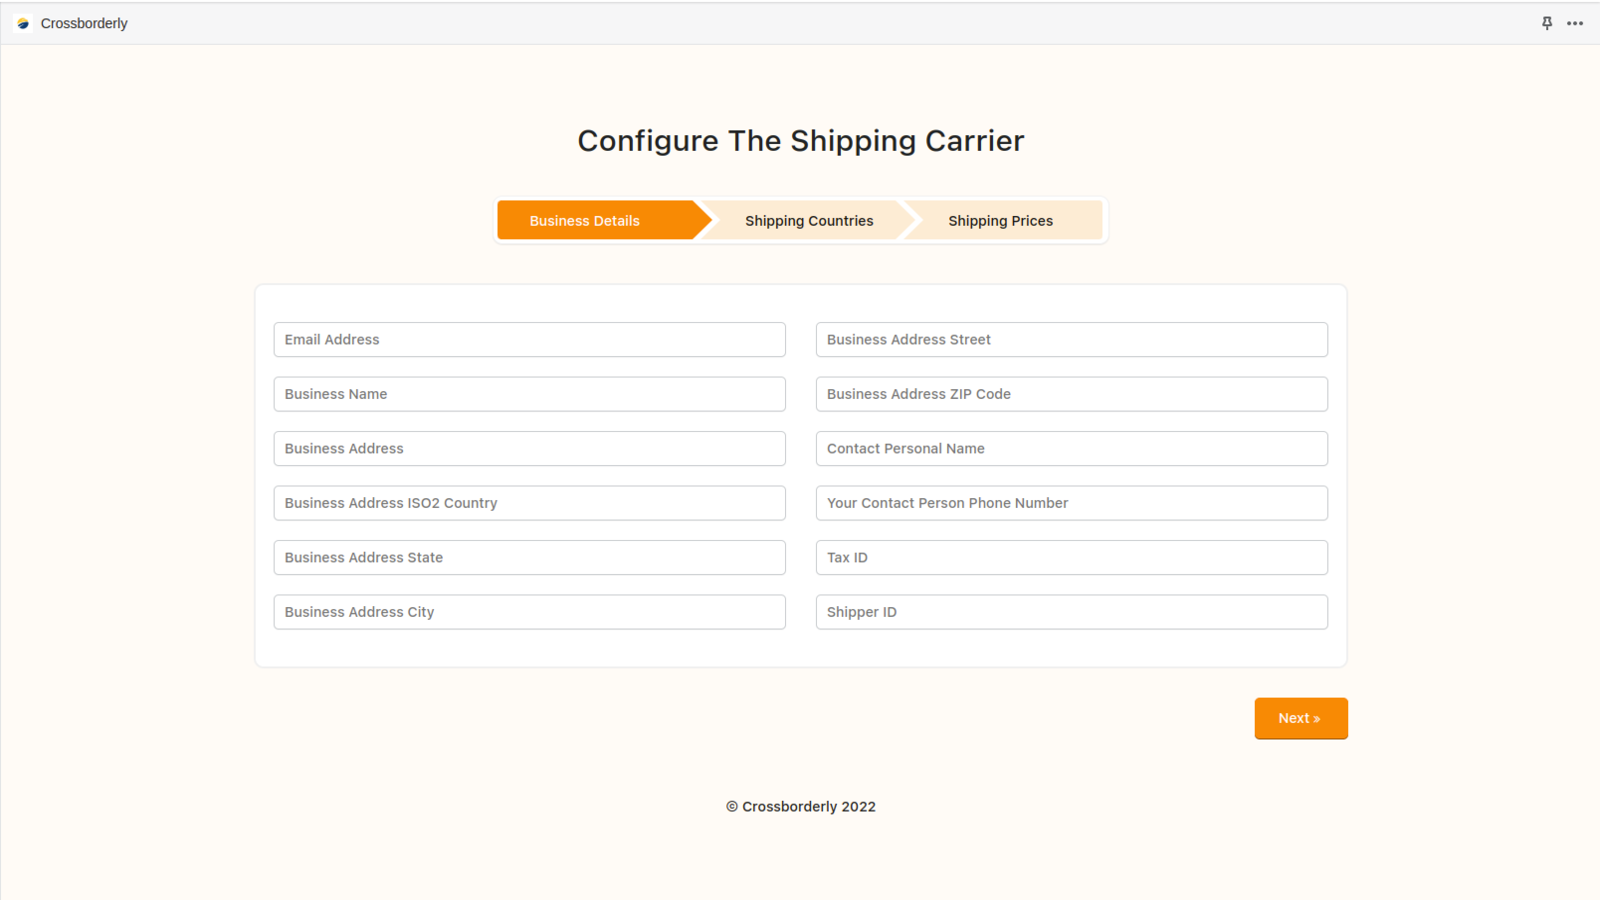Open the three-dots more options menu

tap(1575, 23)
